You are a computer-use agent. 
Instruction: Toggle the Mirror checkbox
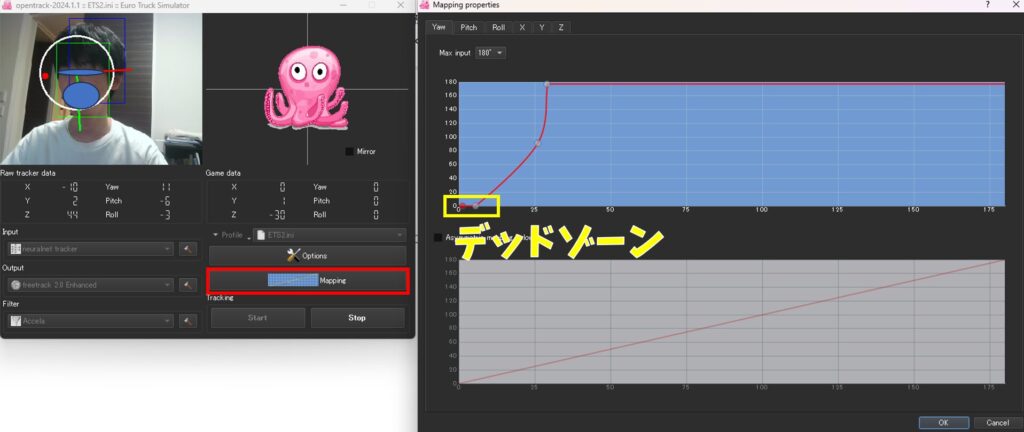click(349, 151)
